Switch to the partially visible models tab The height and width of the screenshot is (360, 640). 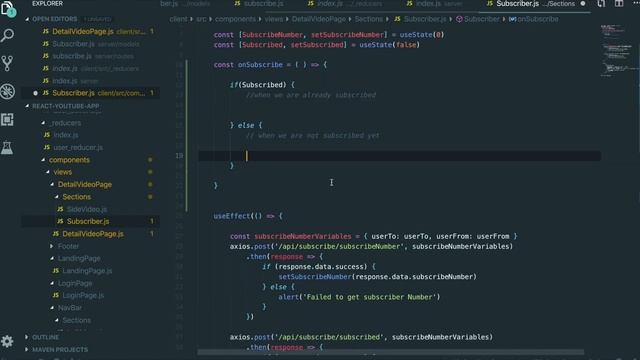(x=185, y=4)
